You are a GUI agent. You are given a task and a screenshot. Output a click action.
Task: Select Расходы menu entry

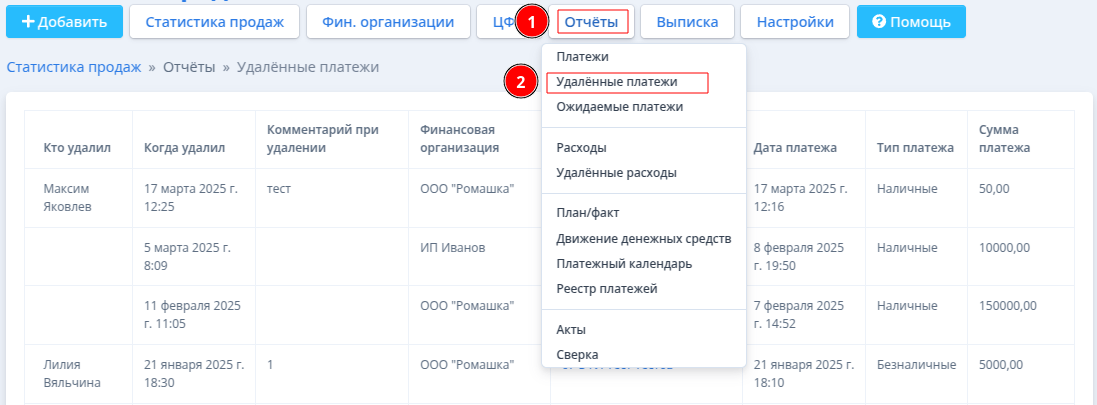coord(581,148)
